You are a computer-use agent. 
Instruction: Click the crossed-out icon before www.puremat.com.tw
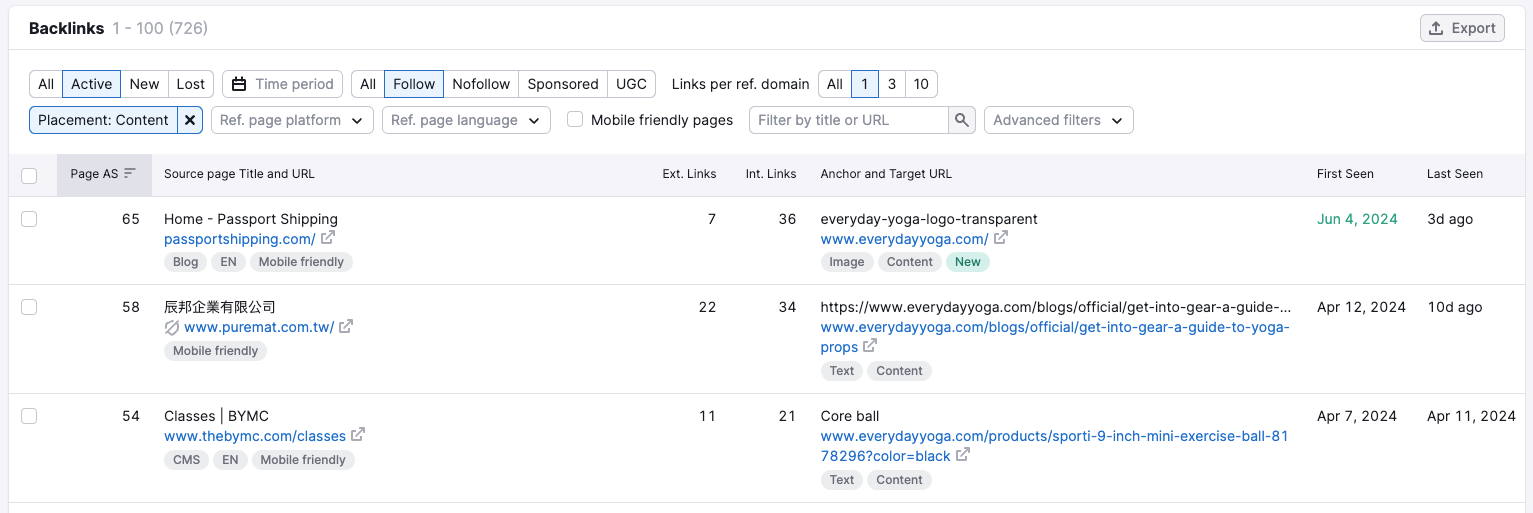tap(172, 327)
